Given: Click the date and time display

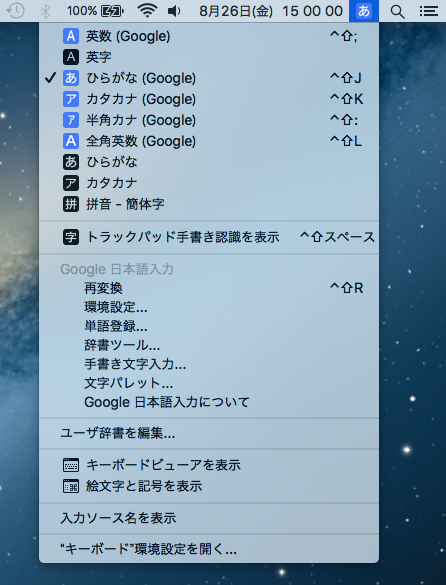Looking at the screenshot, I should 271,11.
